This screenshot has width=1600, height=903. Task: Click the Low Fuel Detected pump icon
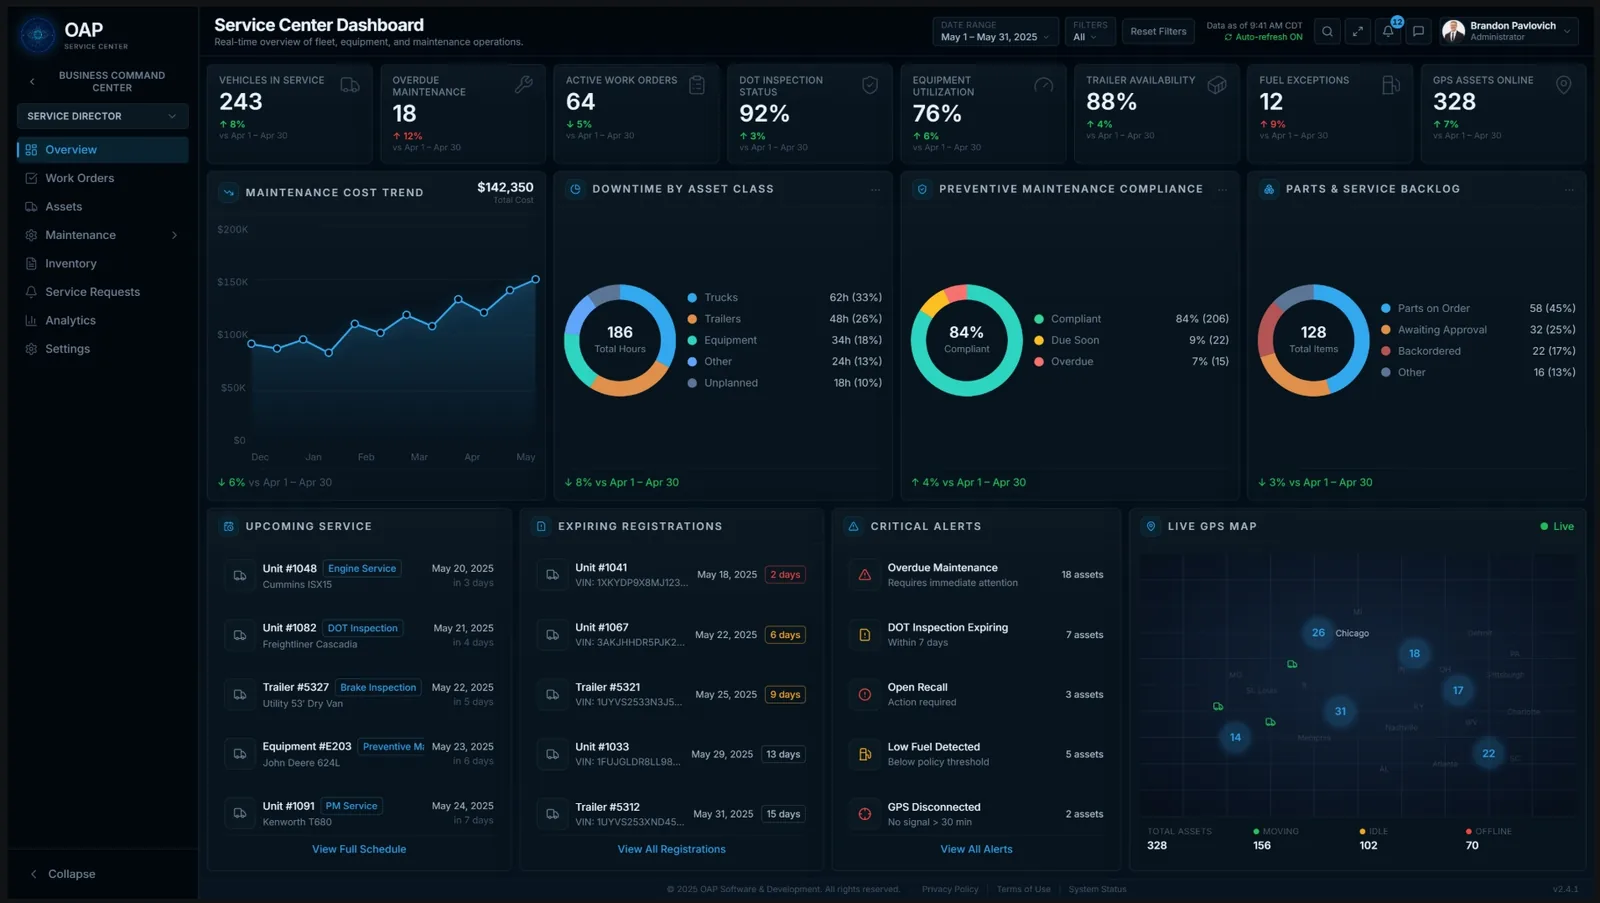tap(865, 754)
